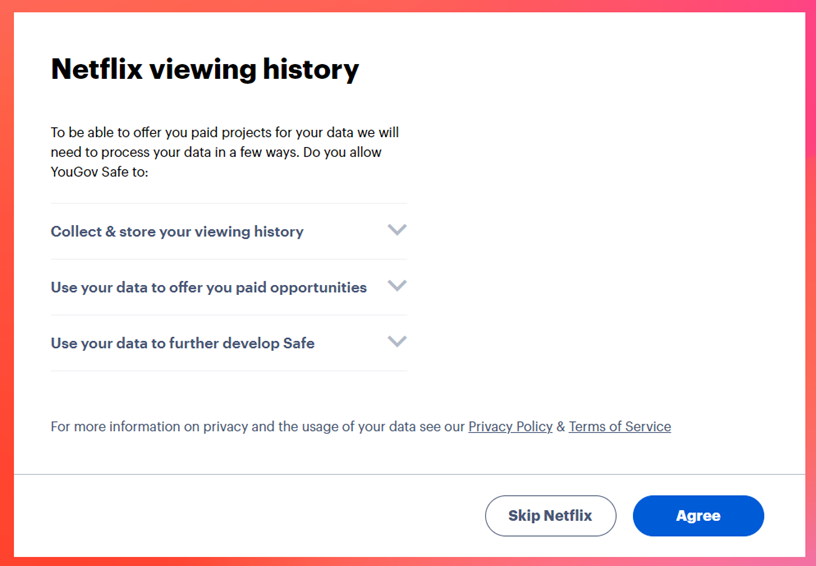Click the 'Netflix viewing history' heading
The width and height of the screenshot is (816, 566).
[205, 69]
